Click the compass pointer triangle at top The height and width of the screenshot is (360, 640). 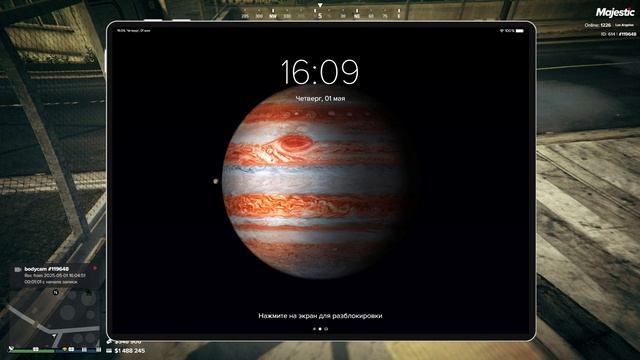[320, 5]
